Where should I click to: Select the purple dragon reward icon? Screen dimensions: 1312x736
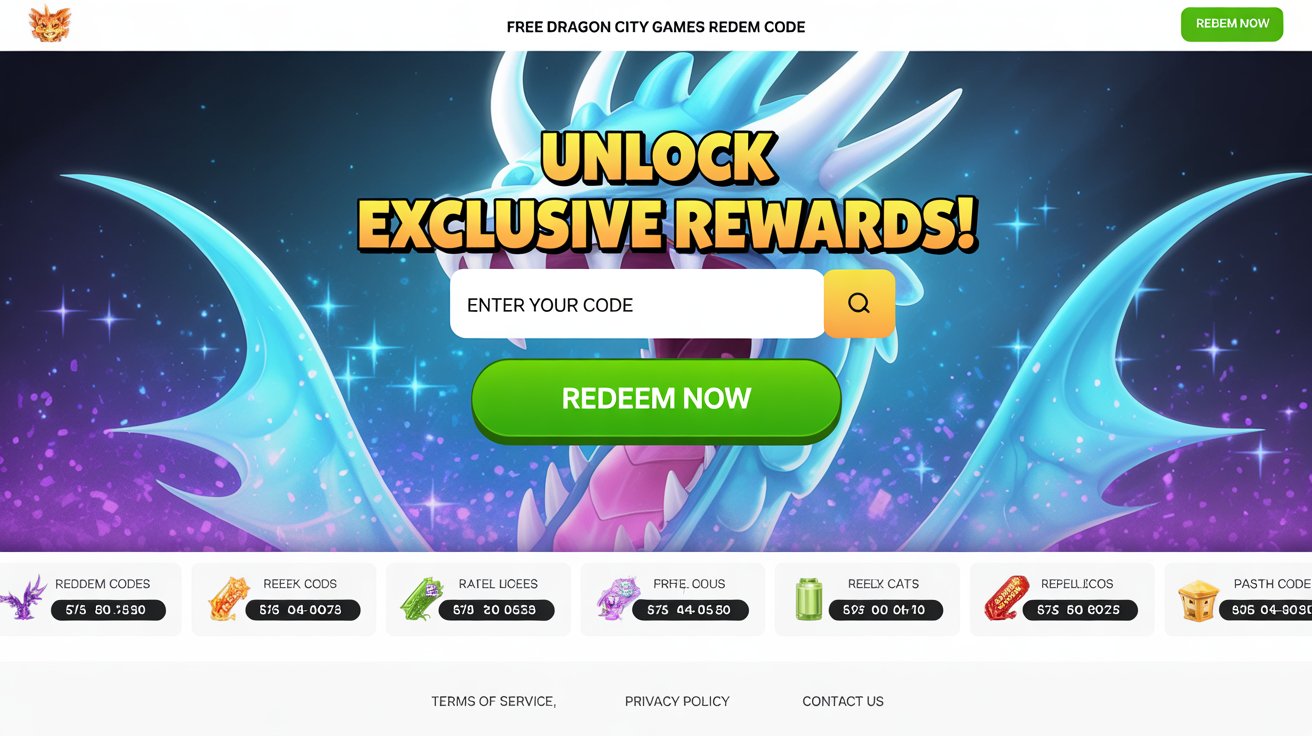click(22, 598)
